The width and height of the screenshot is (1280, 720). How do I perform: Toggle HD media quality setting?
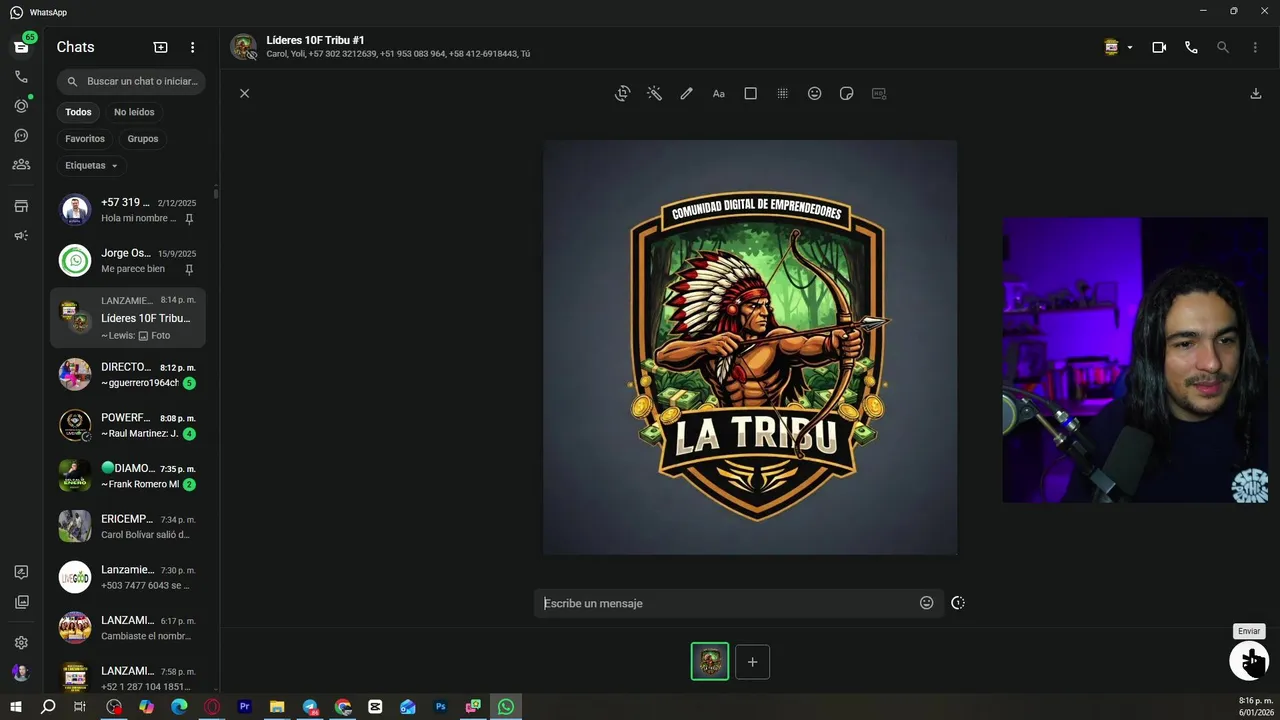click(x=879, y=93)
